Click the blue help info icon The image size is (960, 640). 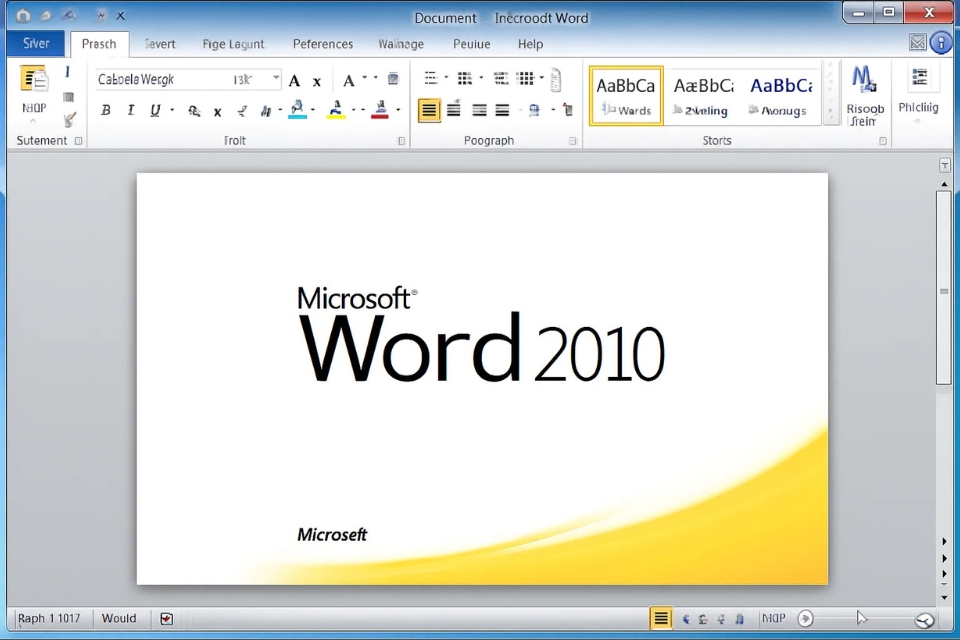click(941, 43)
